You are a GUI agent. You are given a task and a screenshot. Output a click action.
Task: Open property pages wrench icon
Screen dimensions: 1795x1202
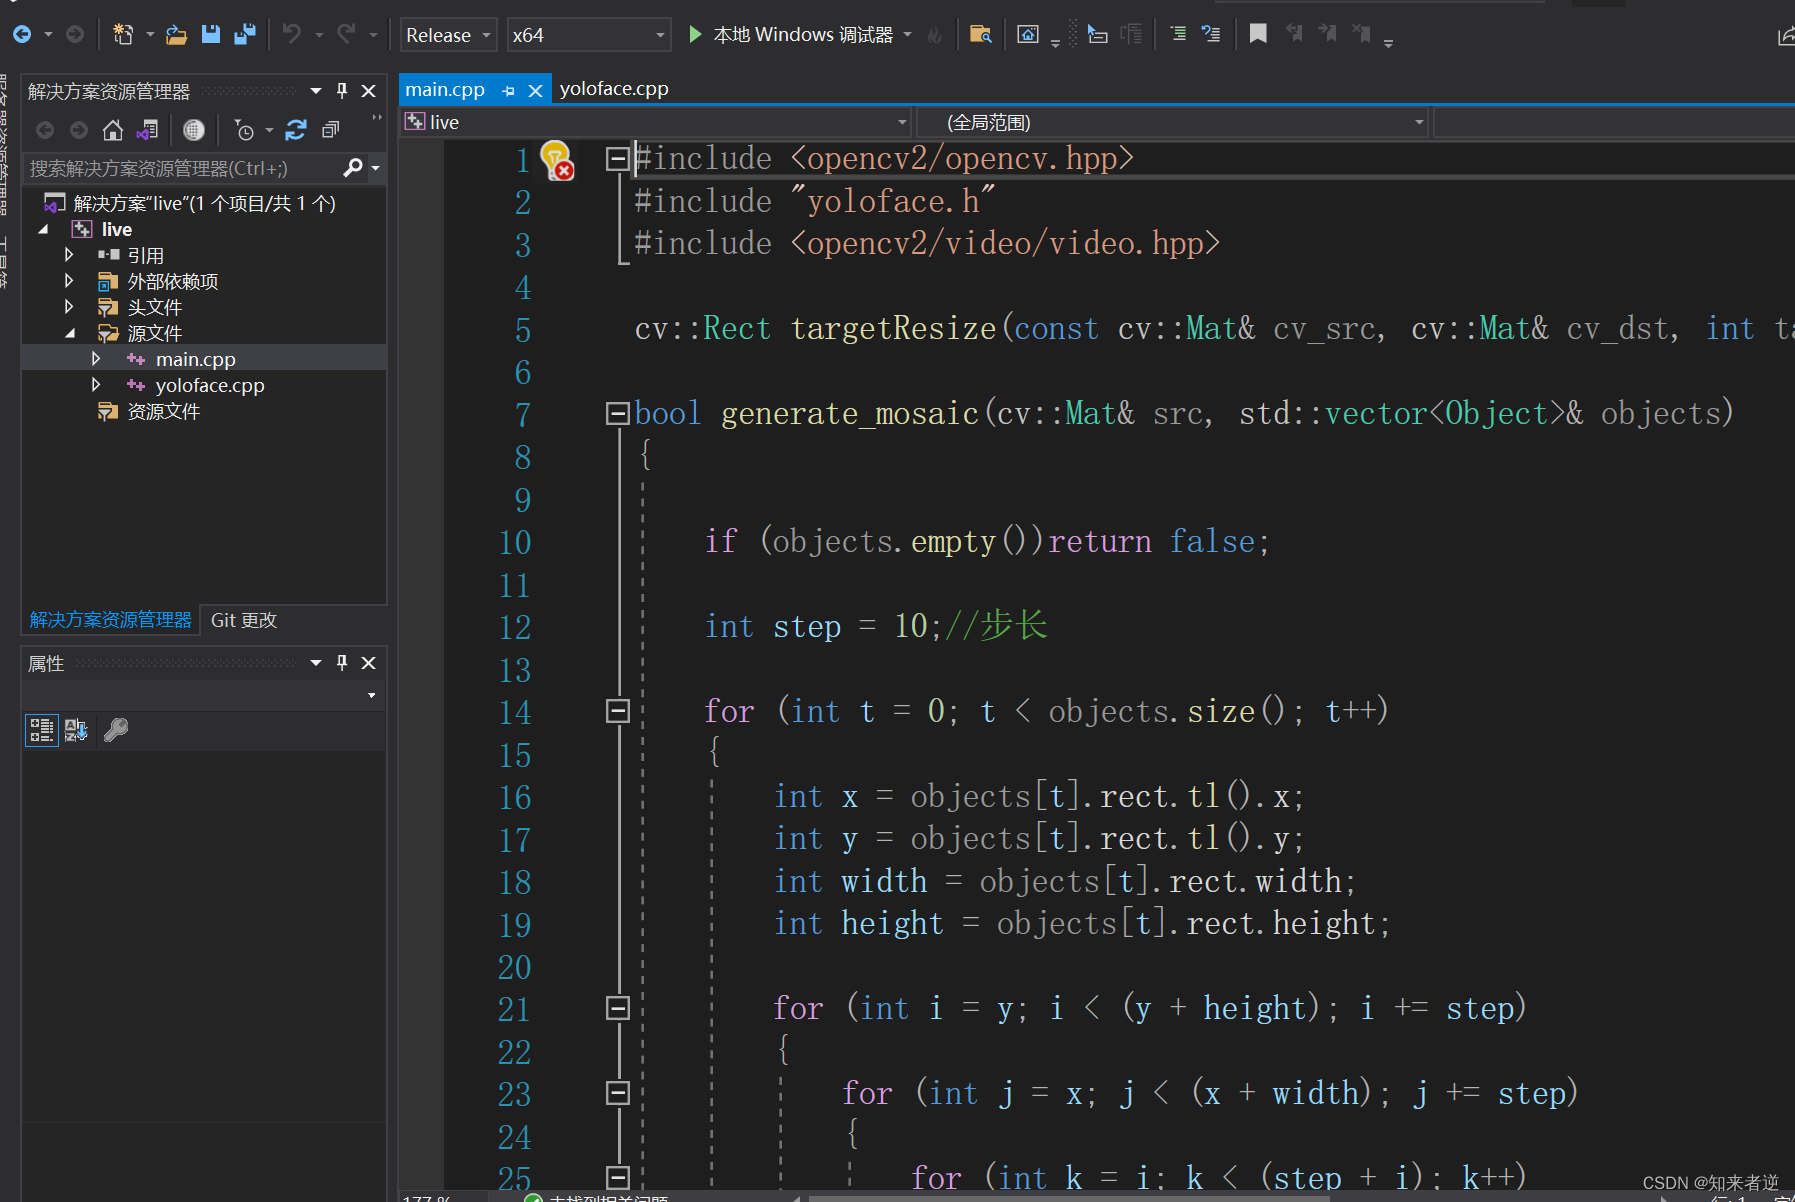tap(115, 730)
